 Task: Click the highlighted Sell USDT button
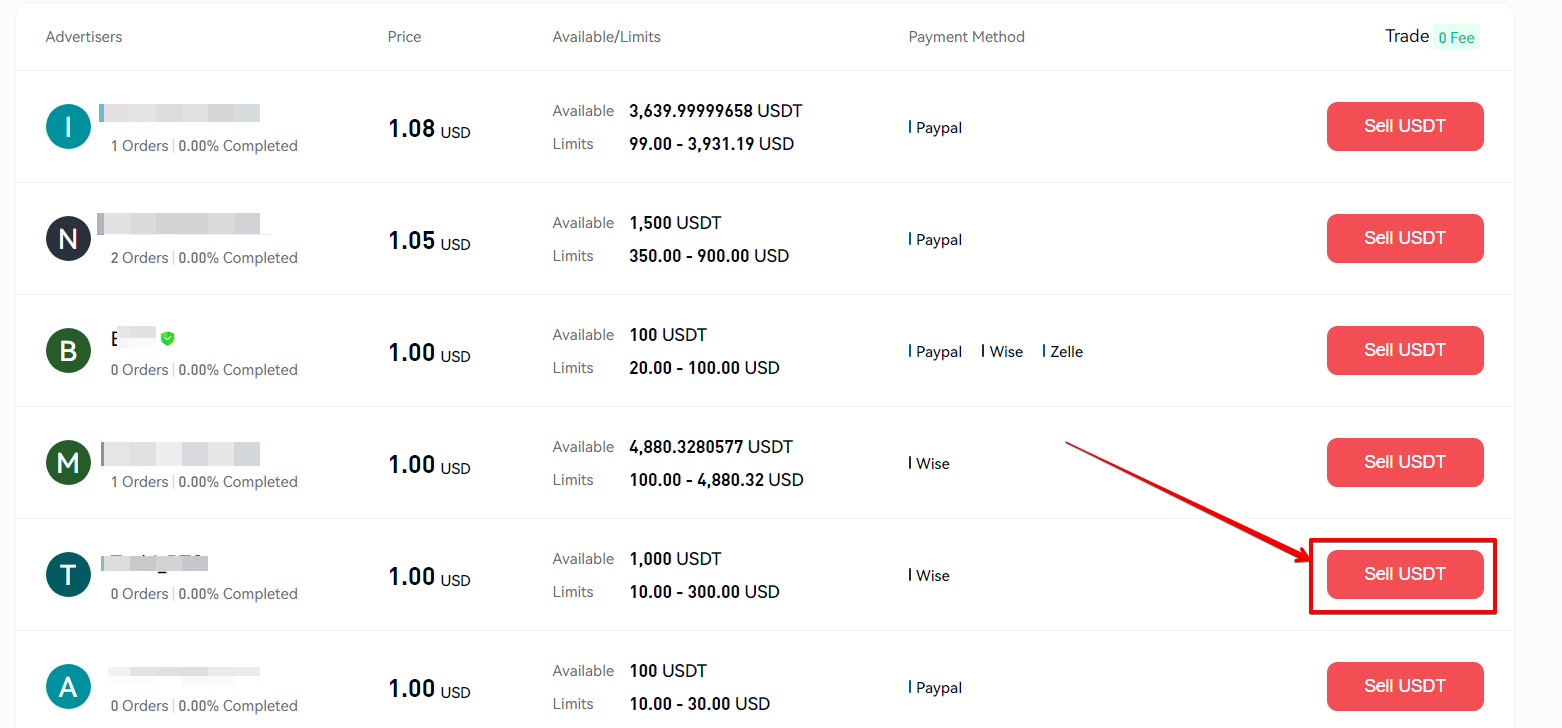(1405, 574)
